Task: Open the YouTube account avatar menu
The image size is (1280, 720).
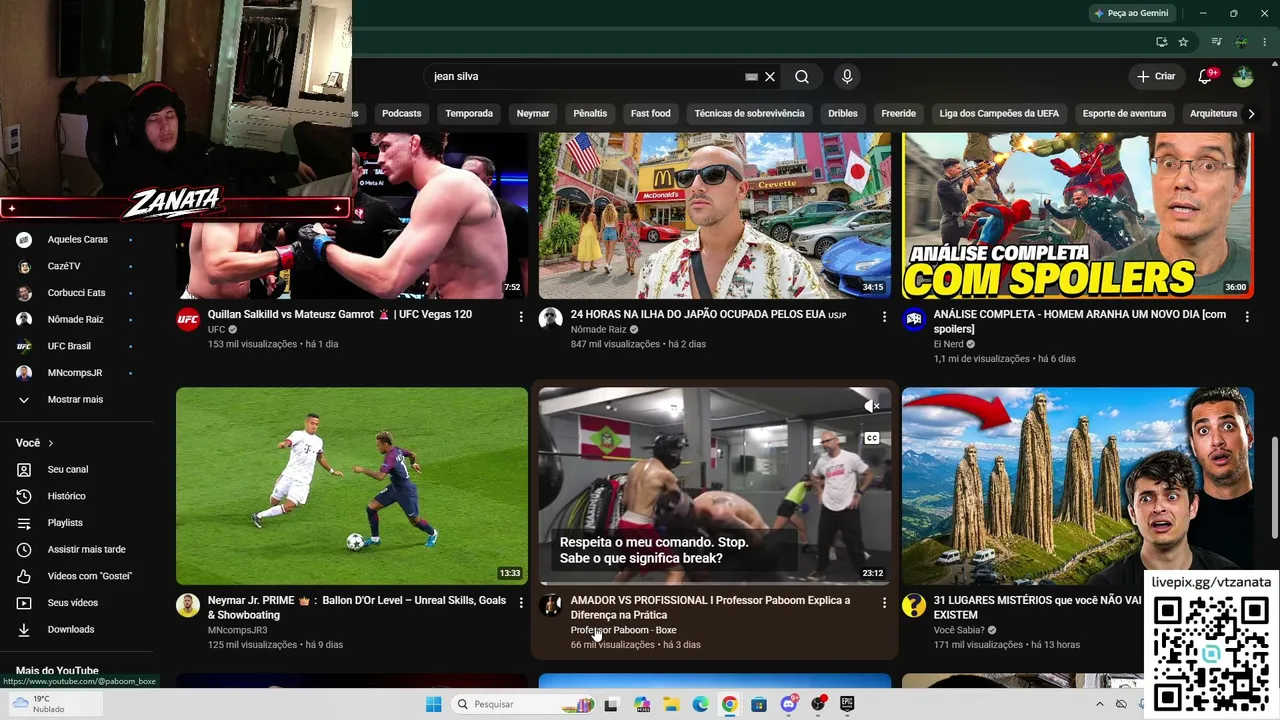Action: tap(1243, 77)
